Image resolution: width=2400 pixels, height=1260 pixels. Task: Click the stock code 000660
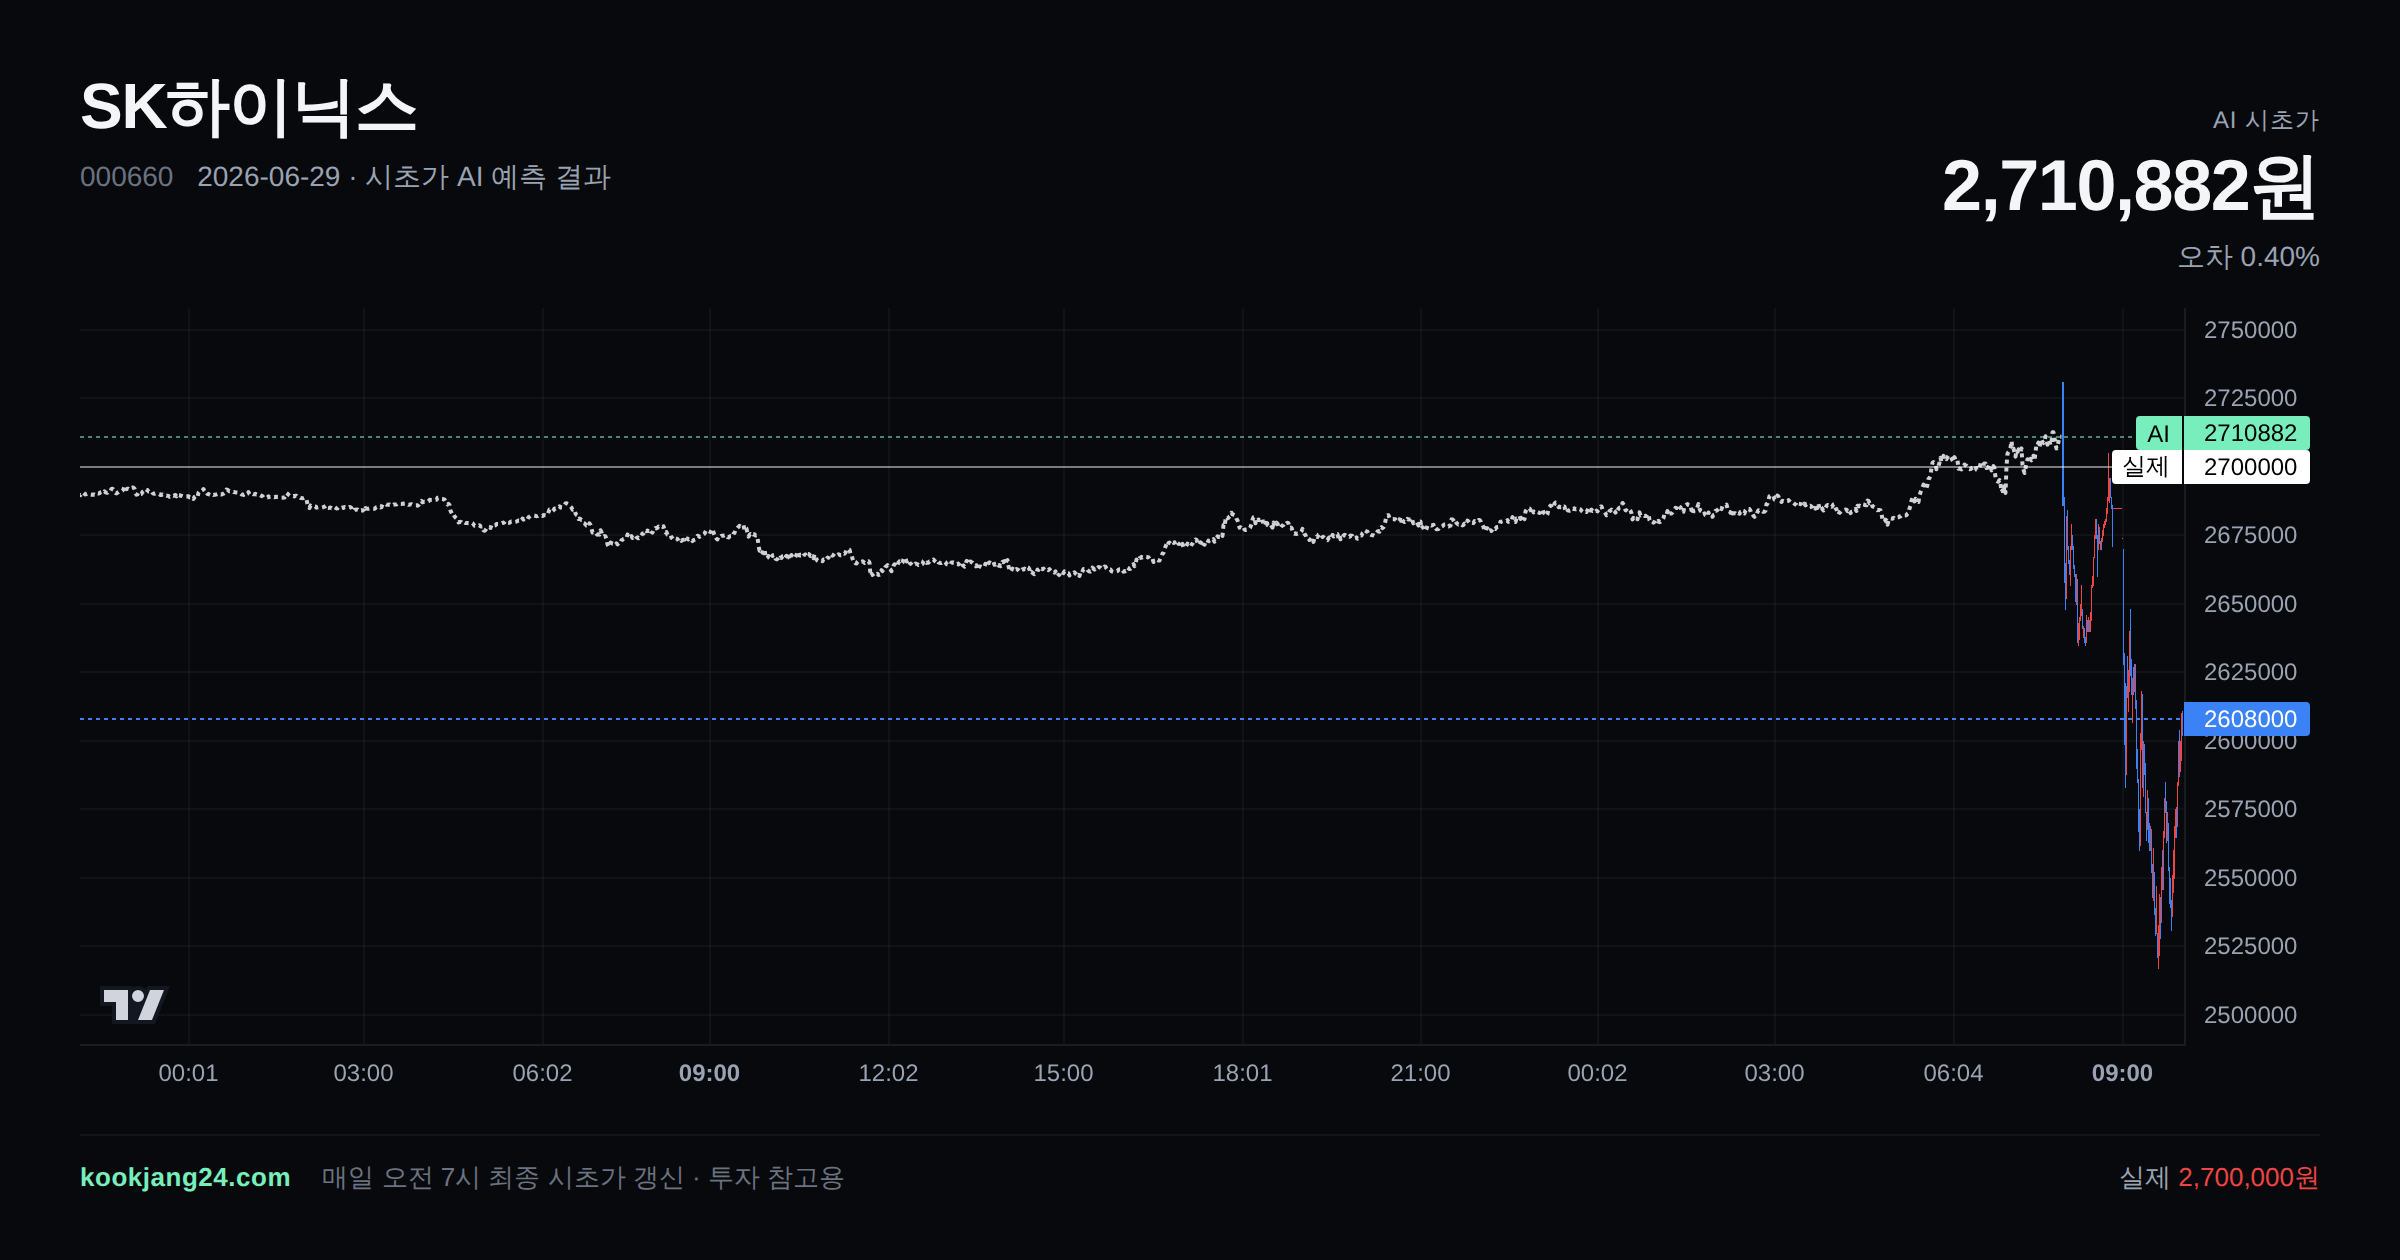click(x=126, y=177)
